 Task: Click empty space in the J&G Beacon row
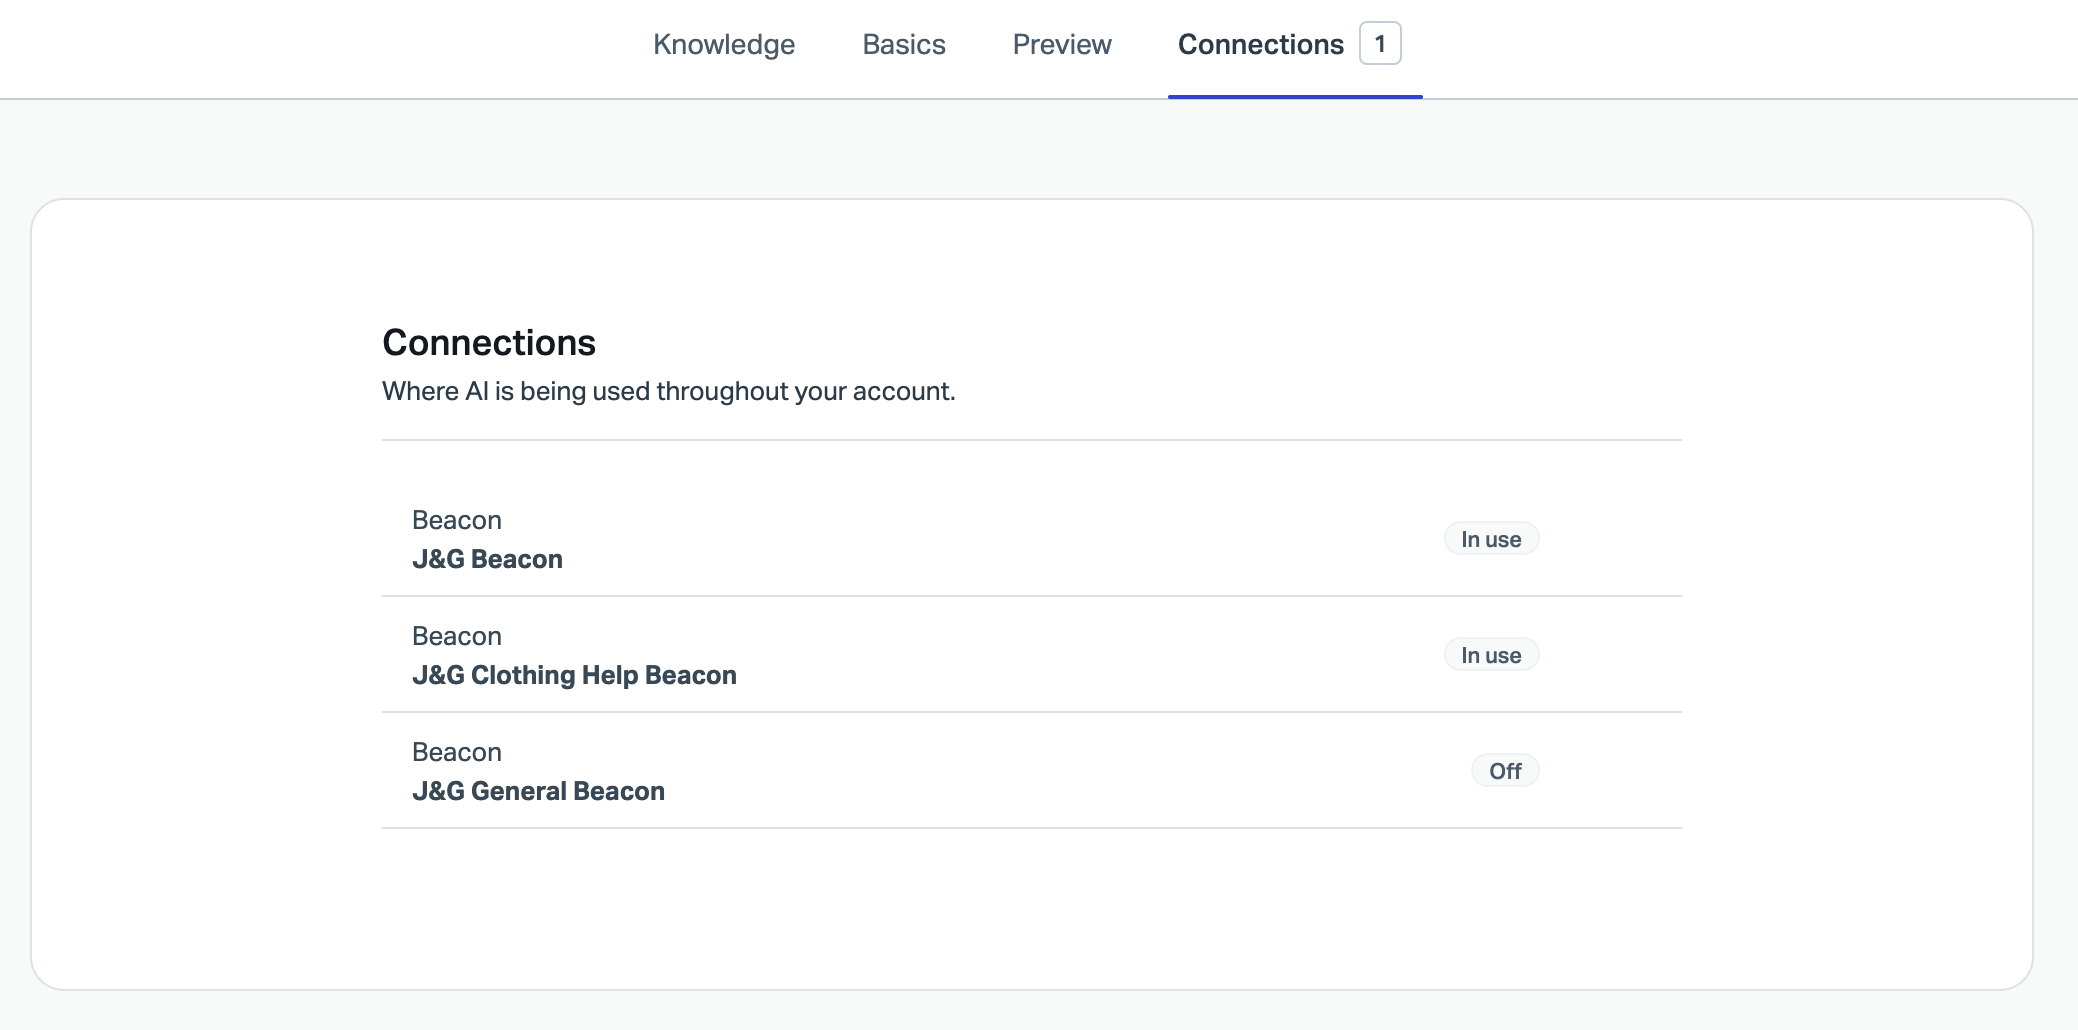click(x=1000, y=540)
